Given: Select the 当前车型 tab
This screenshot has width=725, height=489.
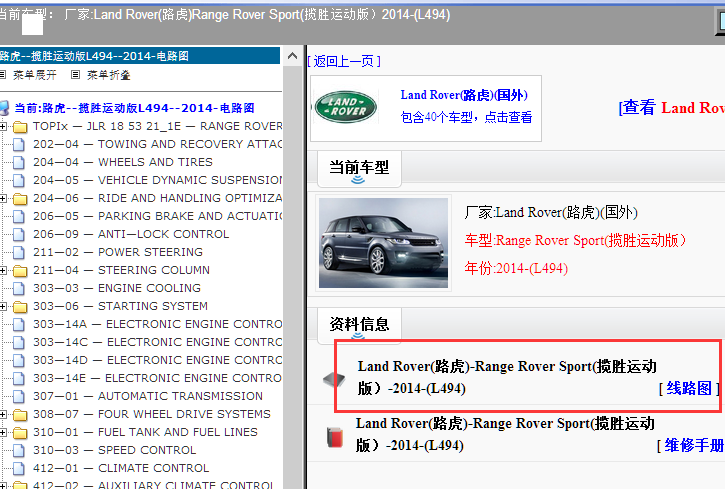Looking at the screenshot, I should [359, 168].
